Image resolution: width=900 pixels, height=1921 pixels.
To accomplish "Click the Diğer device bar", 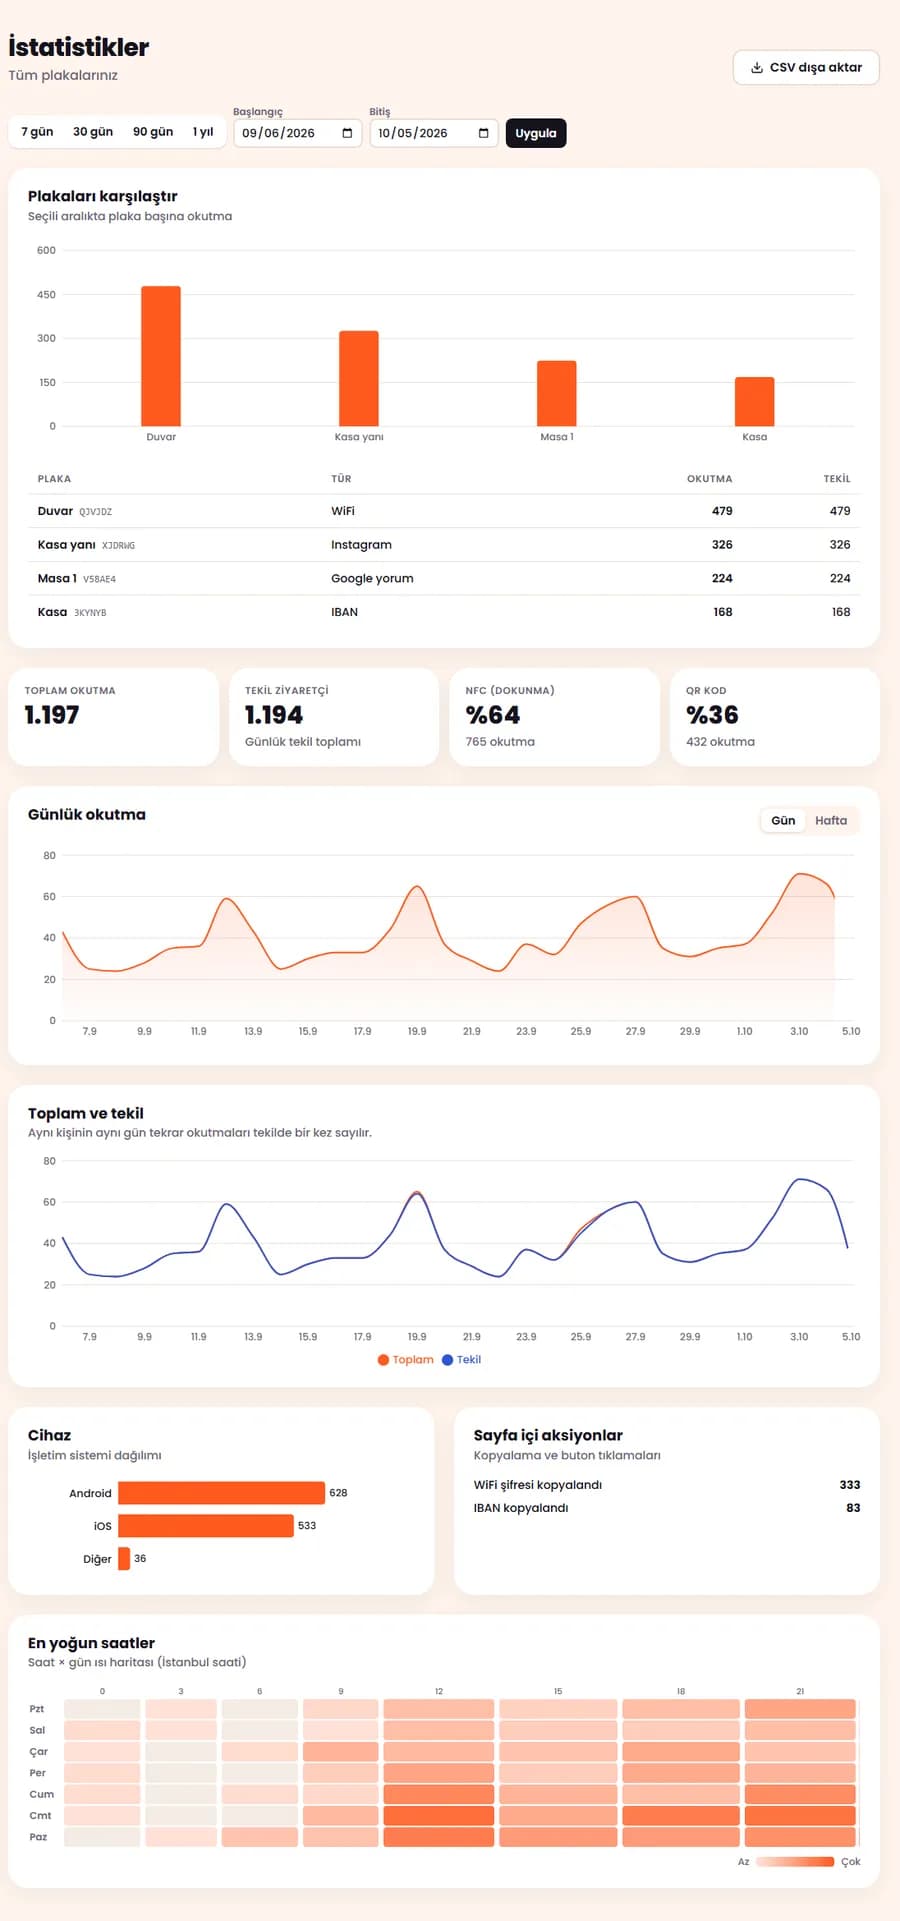I will (124, 1559).
